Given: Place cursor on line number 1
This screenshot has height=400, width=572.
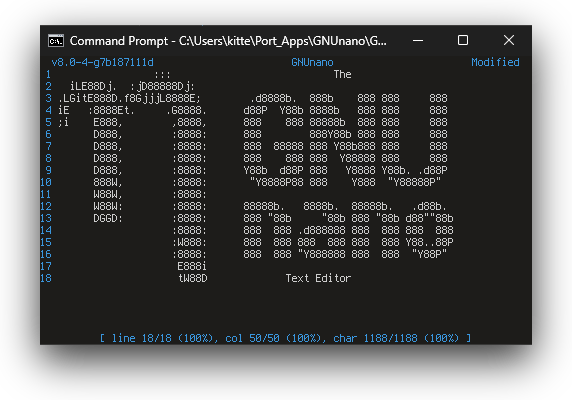Looking at the screenshot, I should point(48,74).
